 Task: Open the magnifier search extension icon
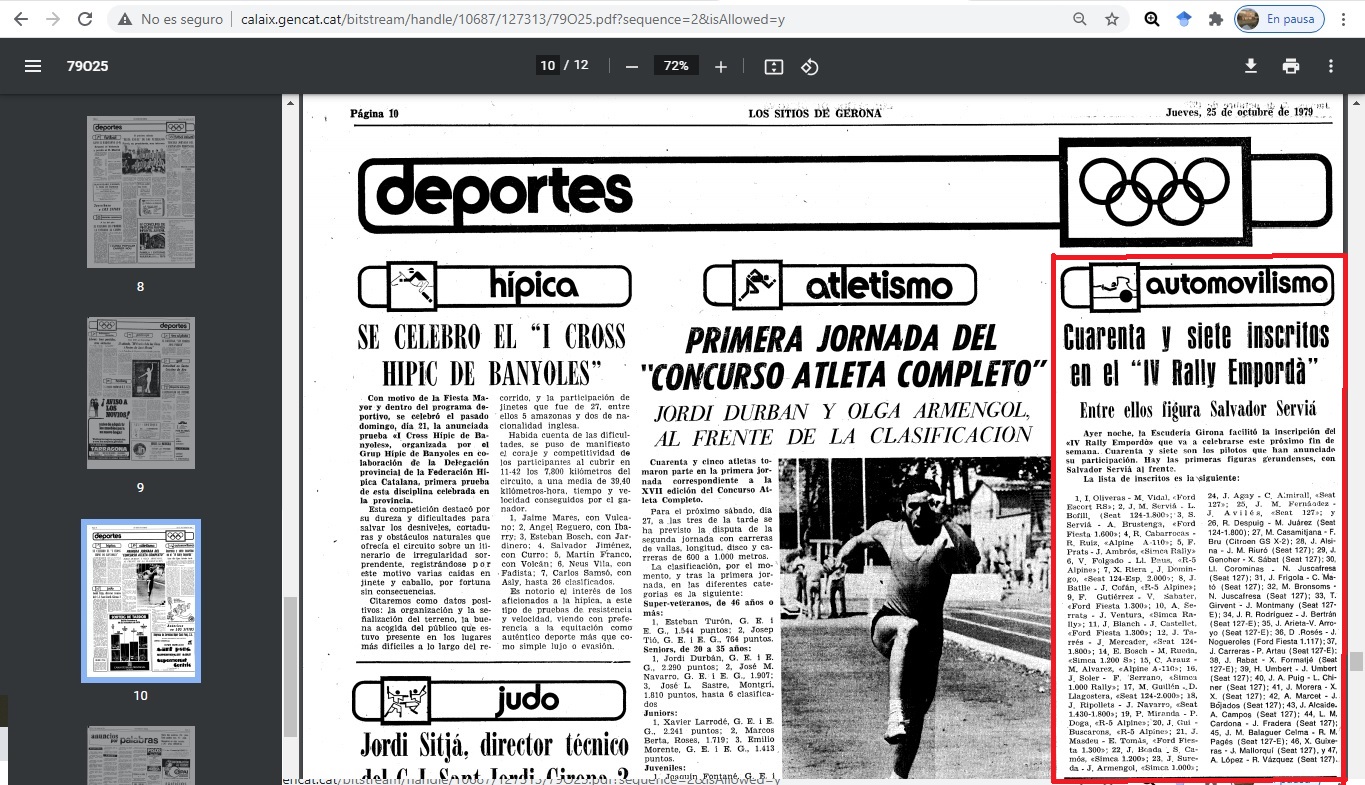tap(1152, 19)
